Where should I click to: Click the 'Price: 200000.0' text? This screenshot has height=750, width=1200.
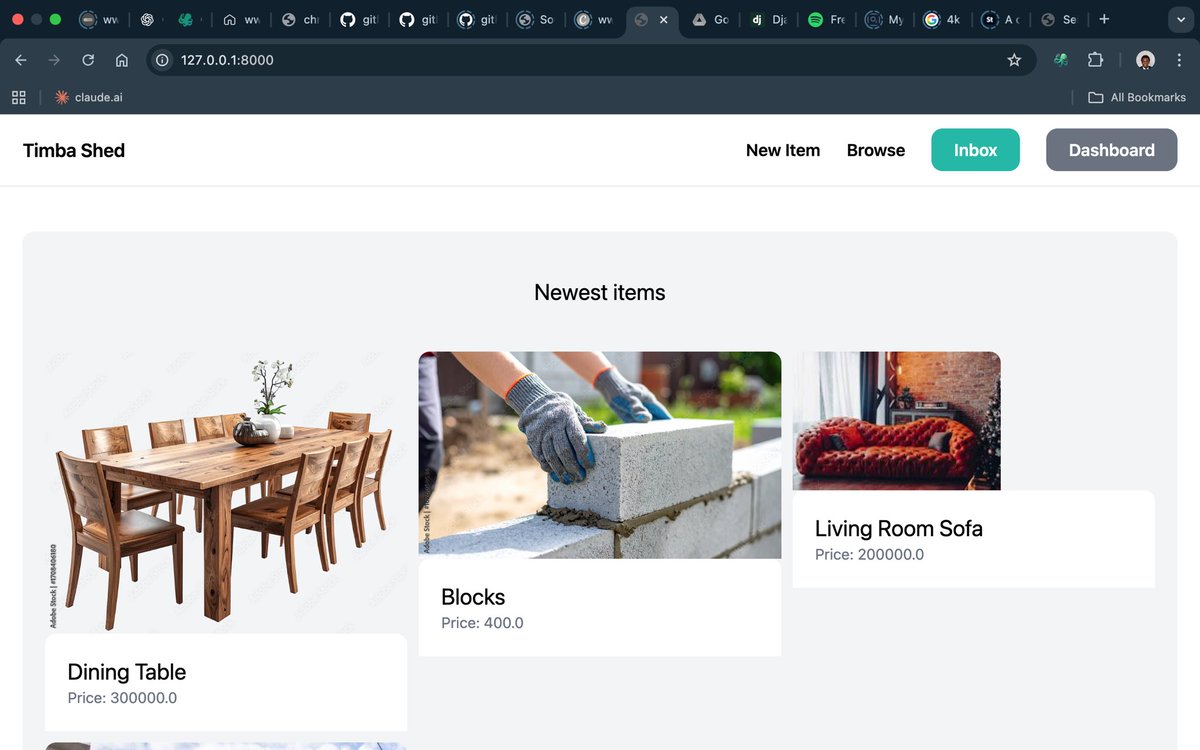870,554
